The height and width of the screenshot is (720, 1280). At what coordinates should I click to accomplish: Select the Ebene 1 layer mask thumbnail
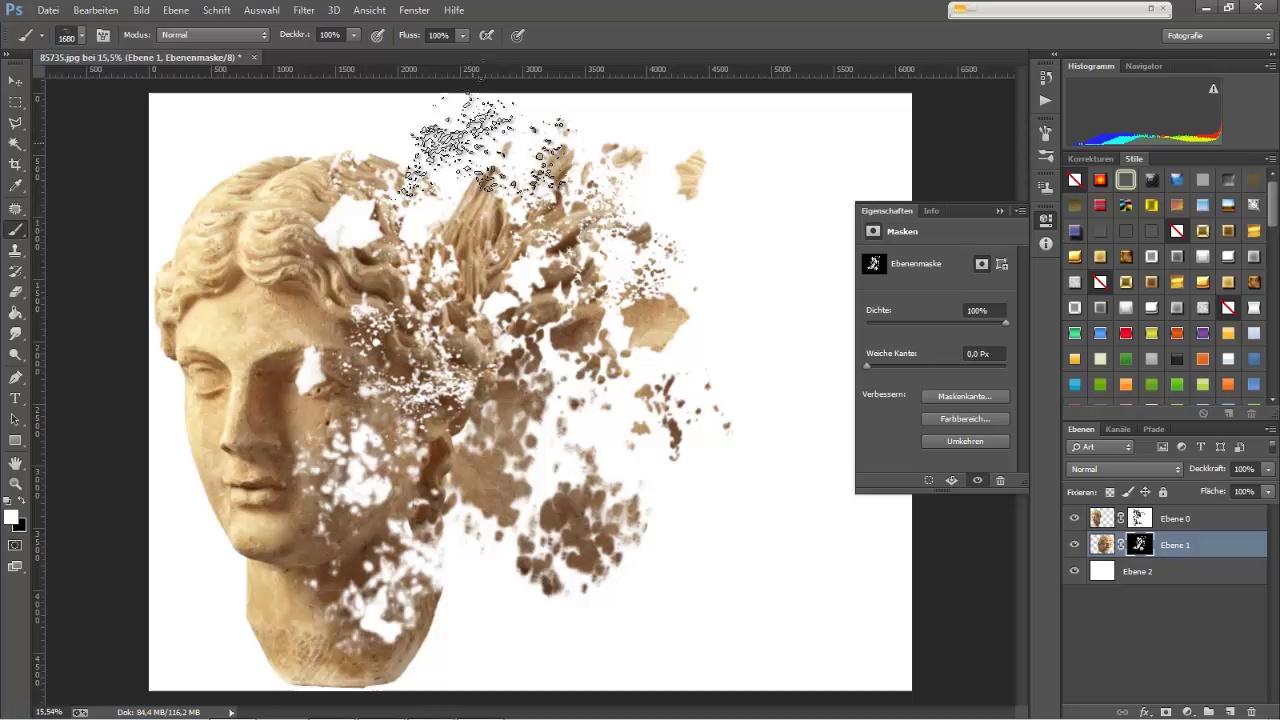(1140, 545)
